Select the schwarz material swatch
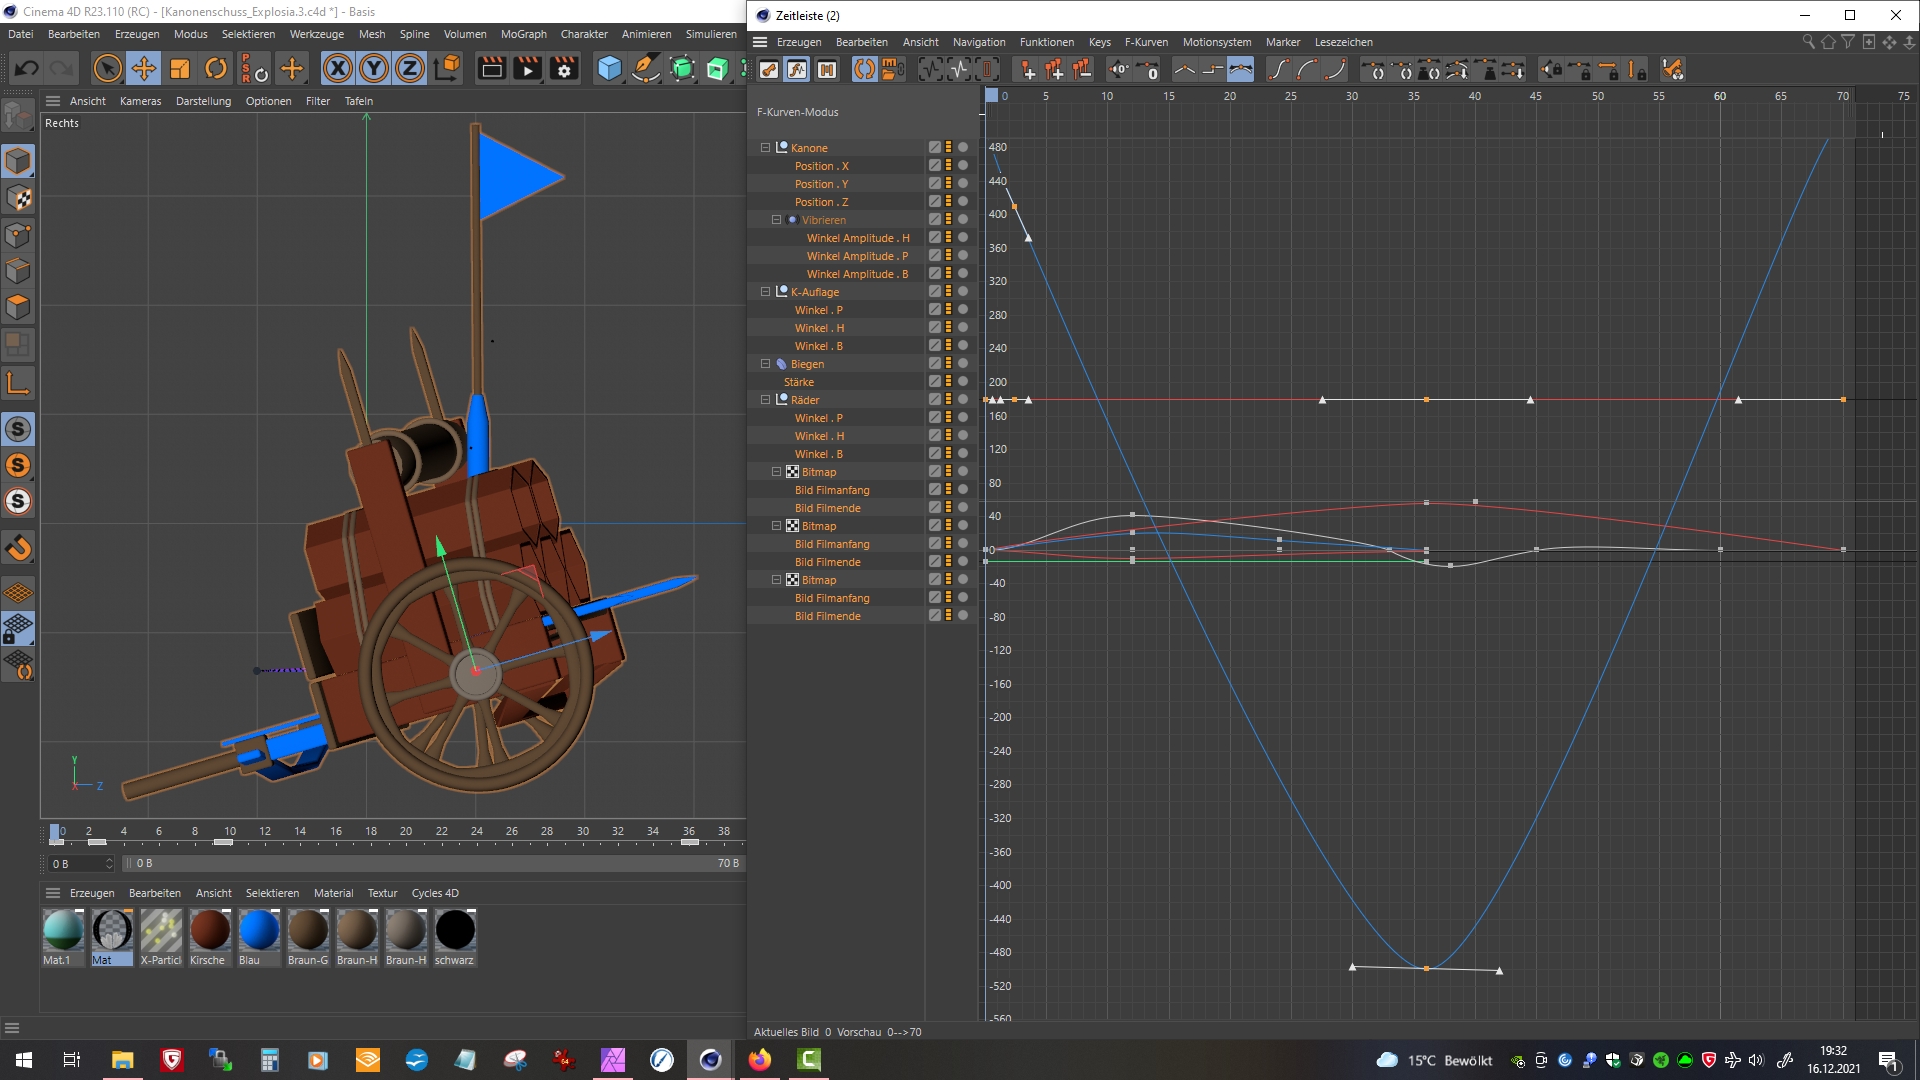1920x1080 pixels. pos(455,937)
